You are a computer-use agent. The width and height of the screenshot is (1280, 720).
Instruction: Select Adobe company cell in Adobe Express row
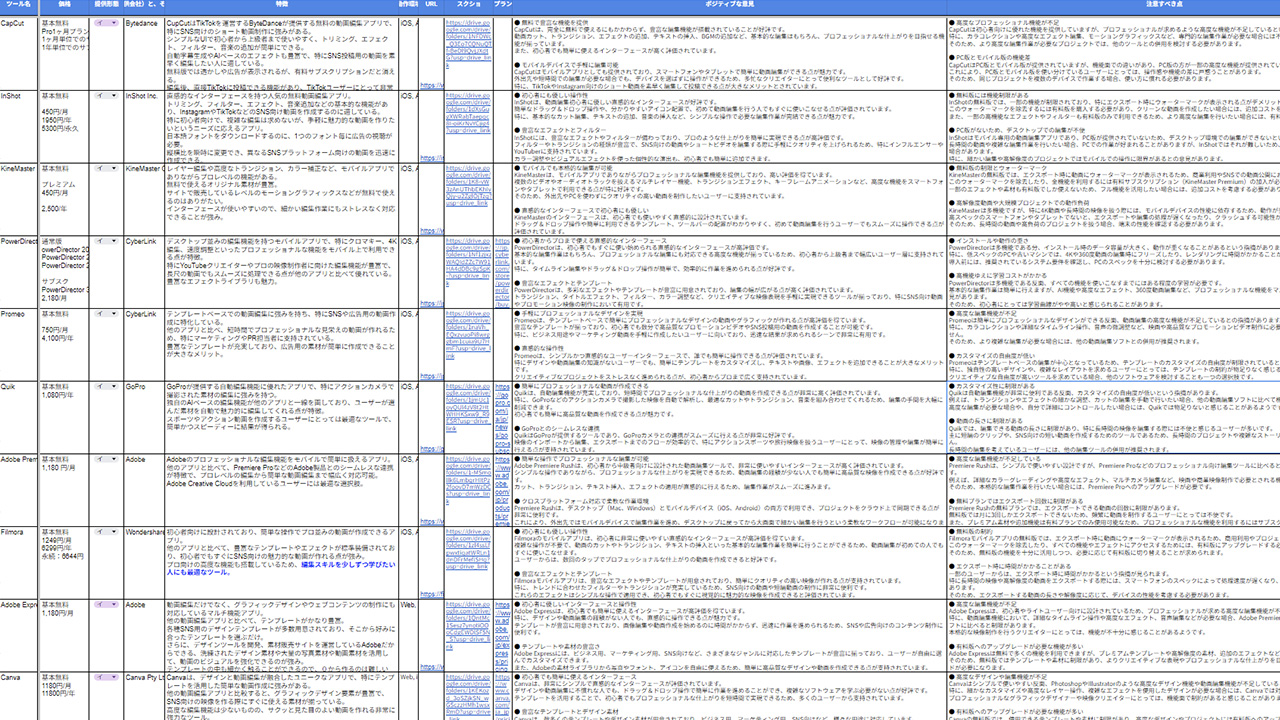point(145,635)
